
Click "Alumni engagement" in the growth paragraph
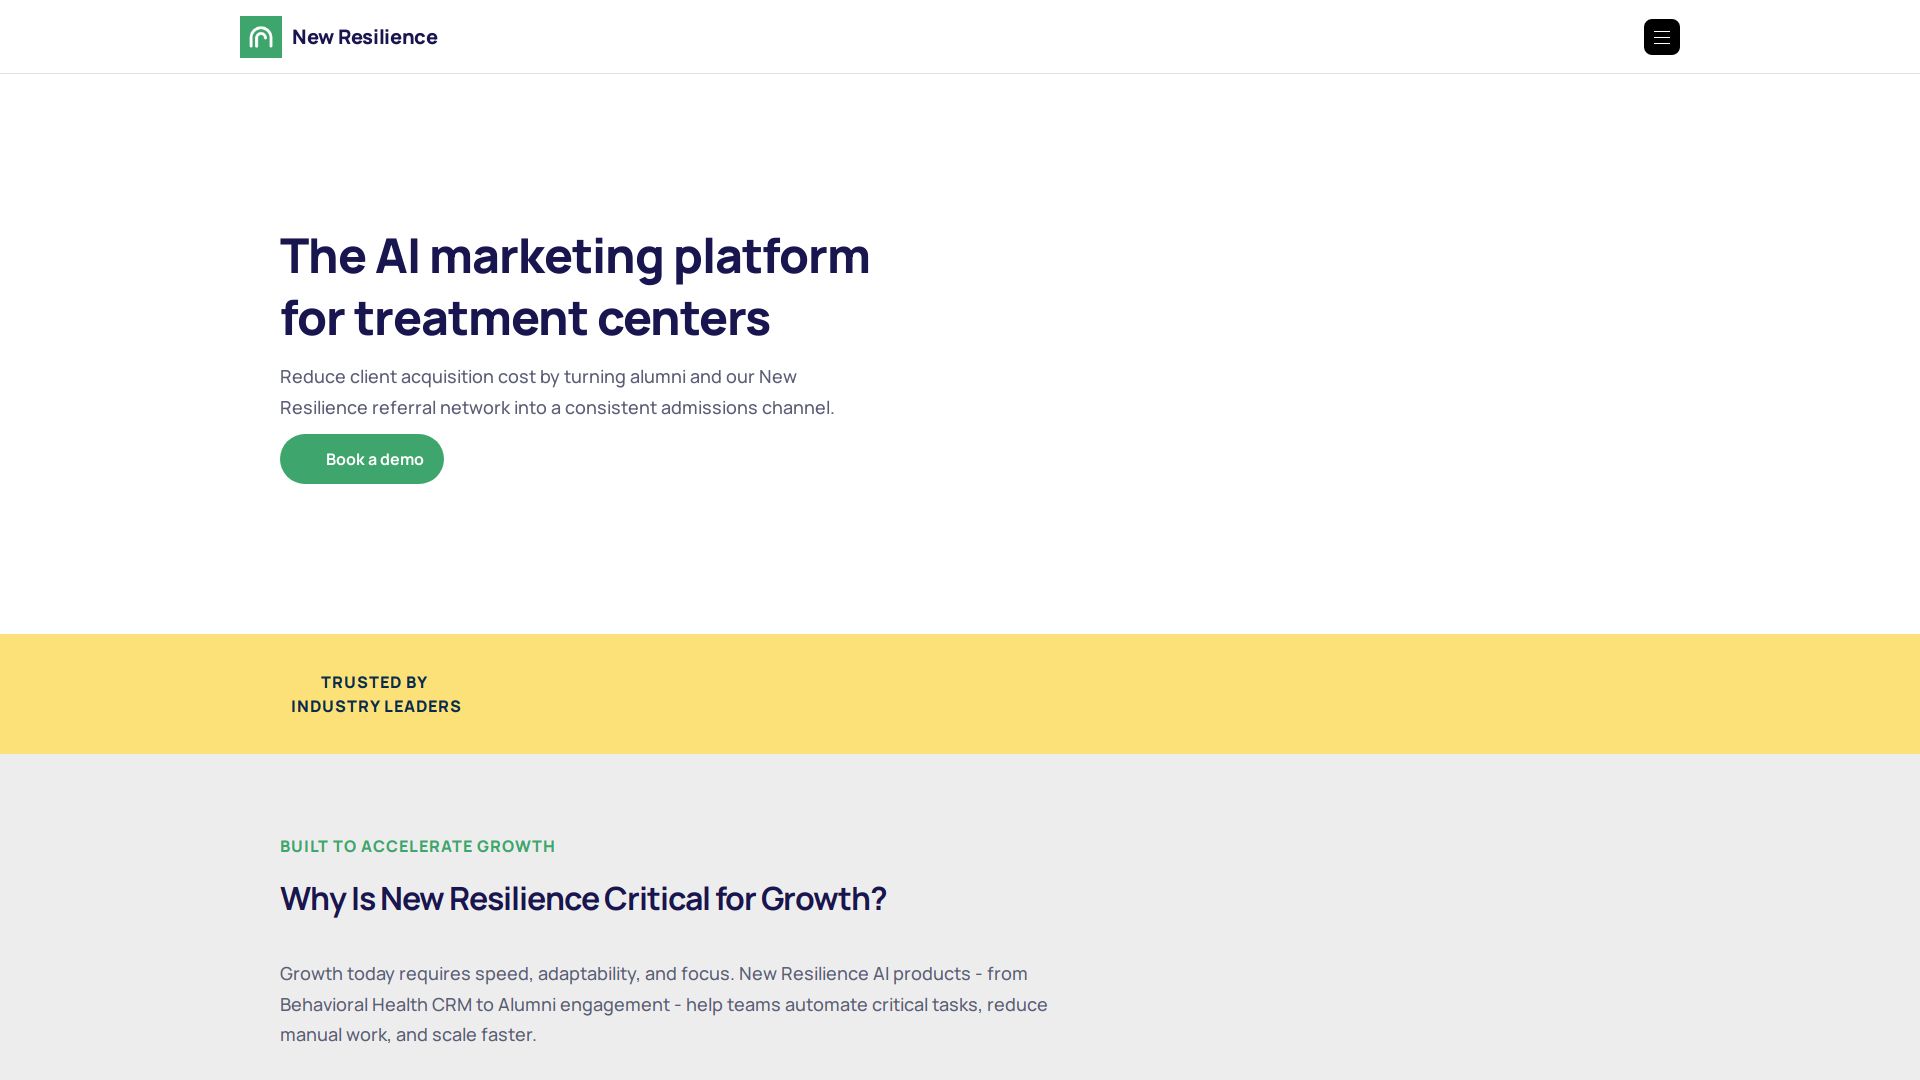583,1005
